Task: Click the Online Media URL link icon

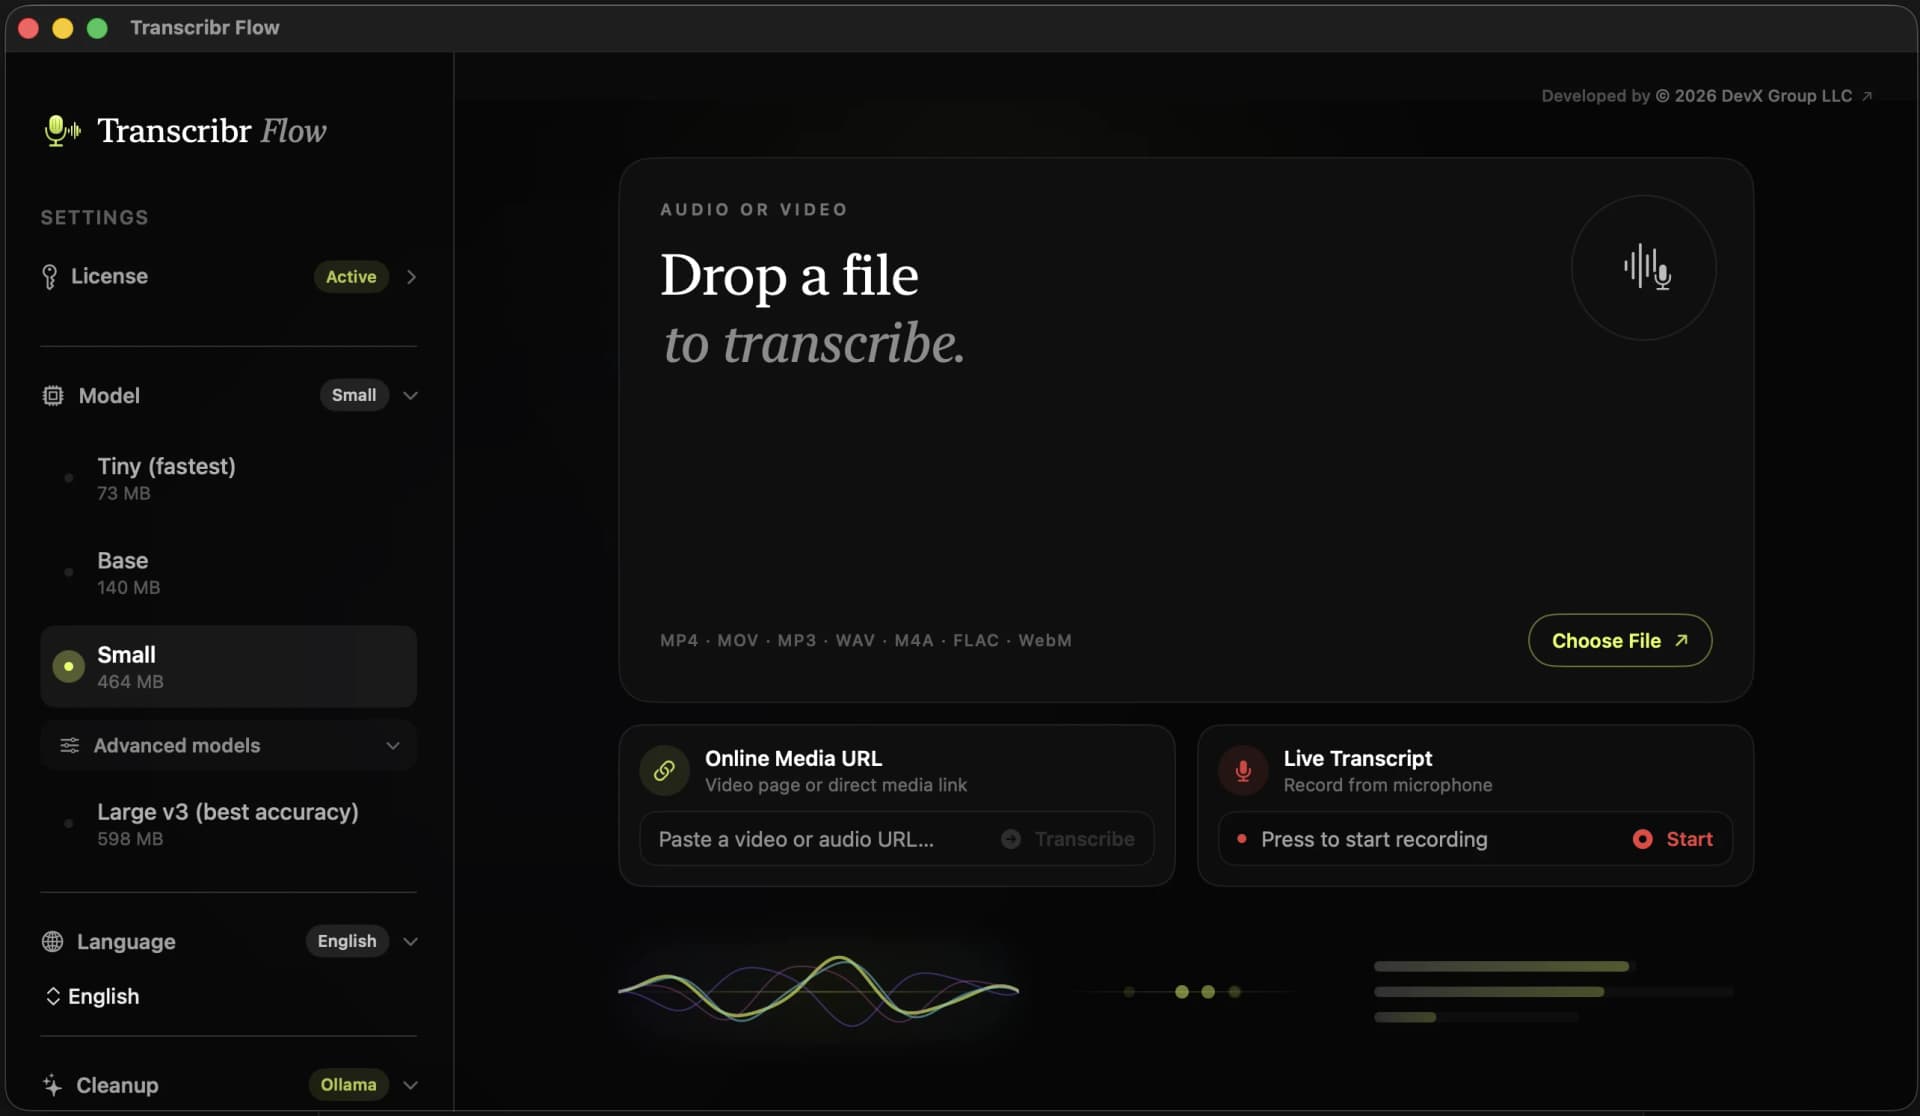Action: coord(664,771)
